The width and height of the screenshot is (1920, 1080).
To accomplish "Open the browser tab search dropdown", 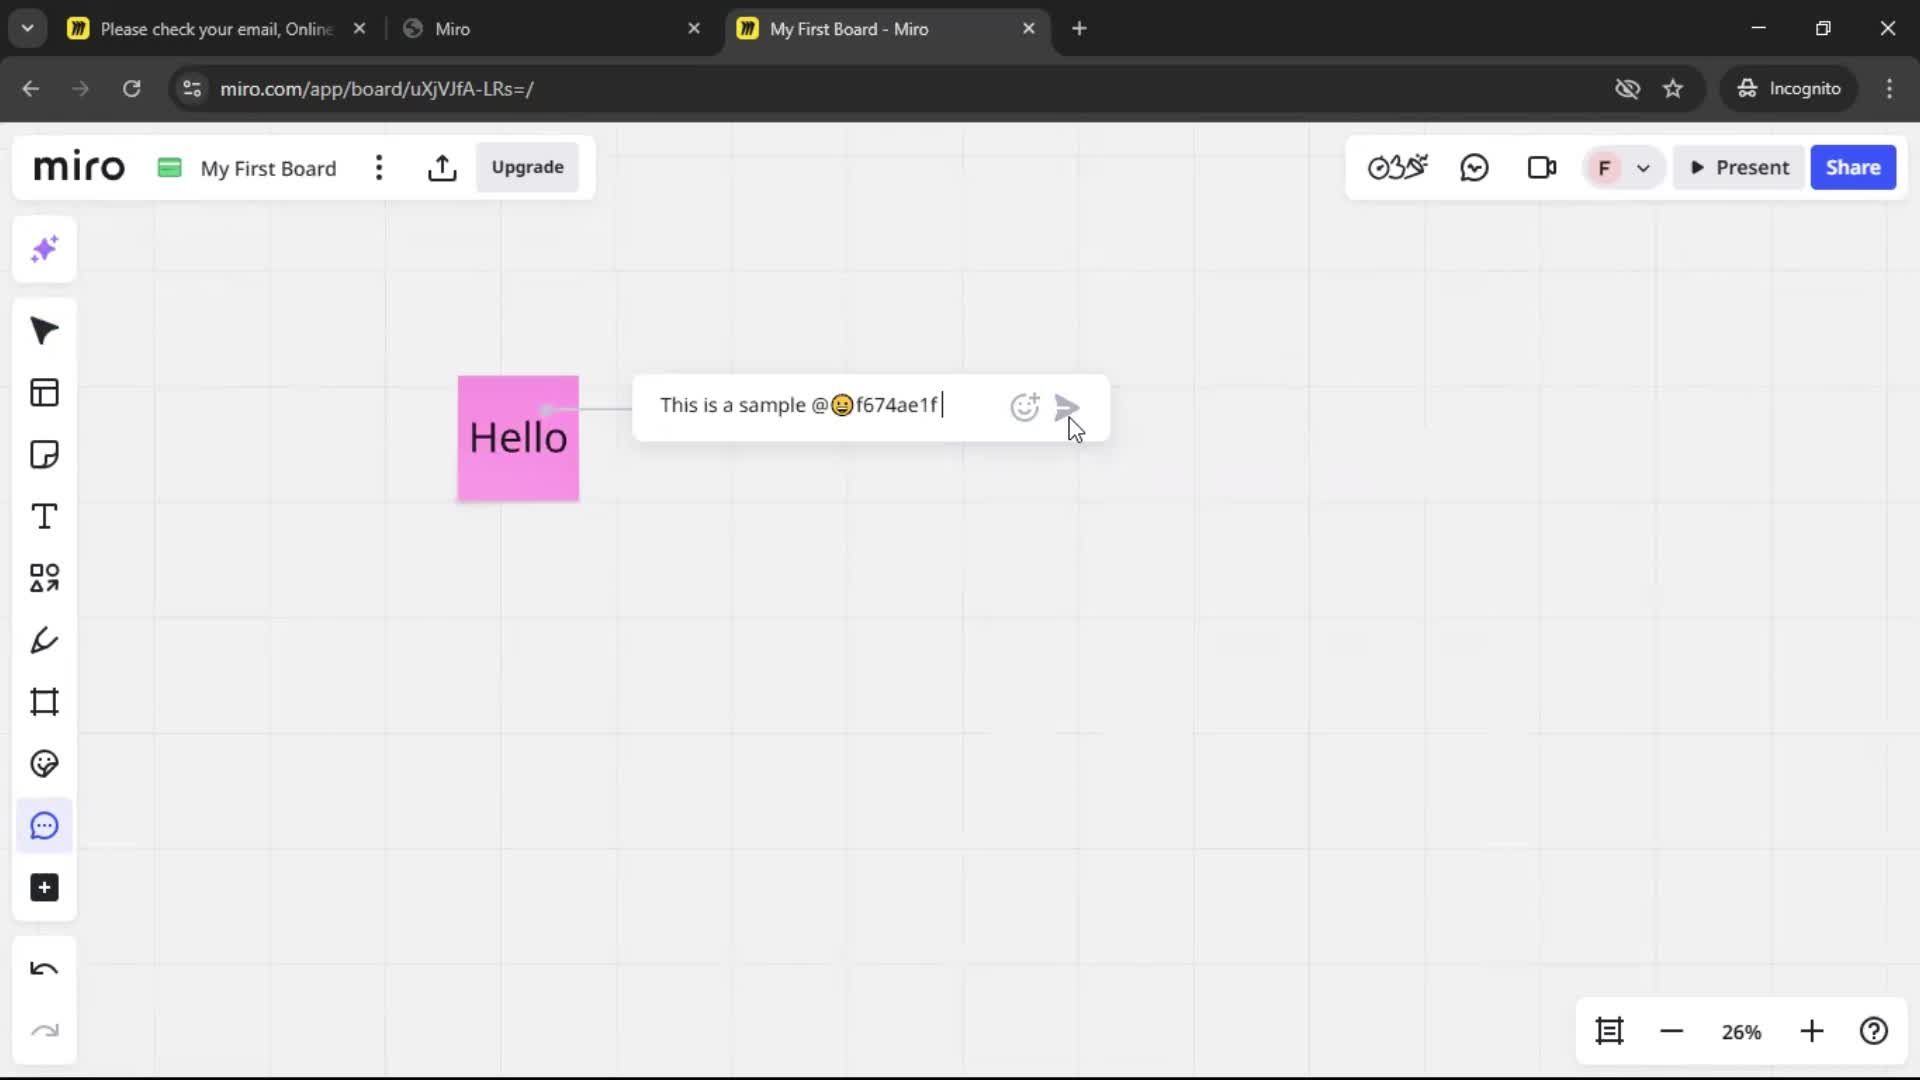I will point(28,28).
